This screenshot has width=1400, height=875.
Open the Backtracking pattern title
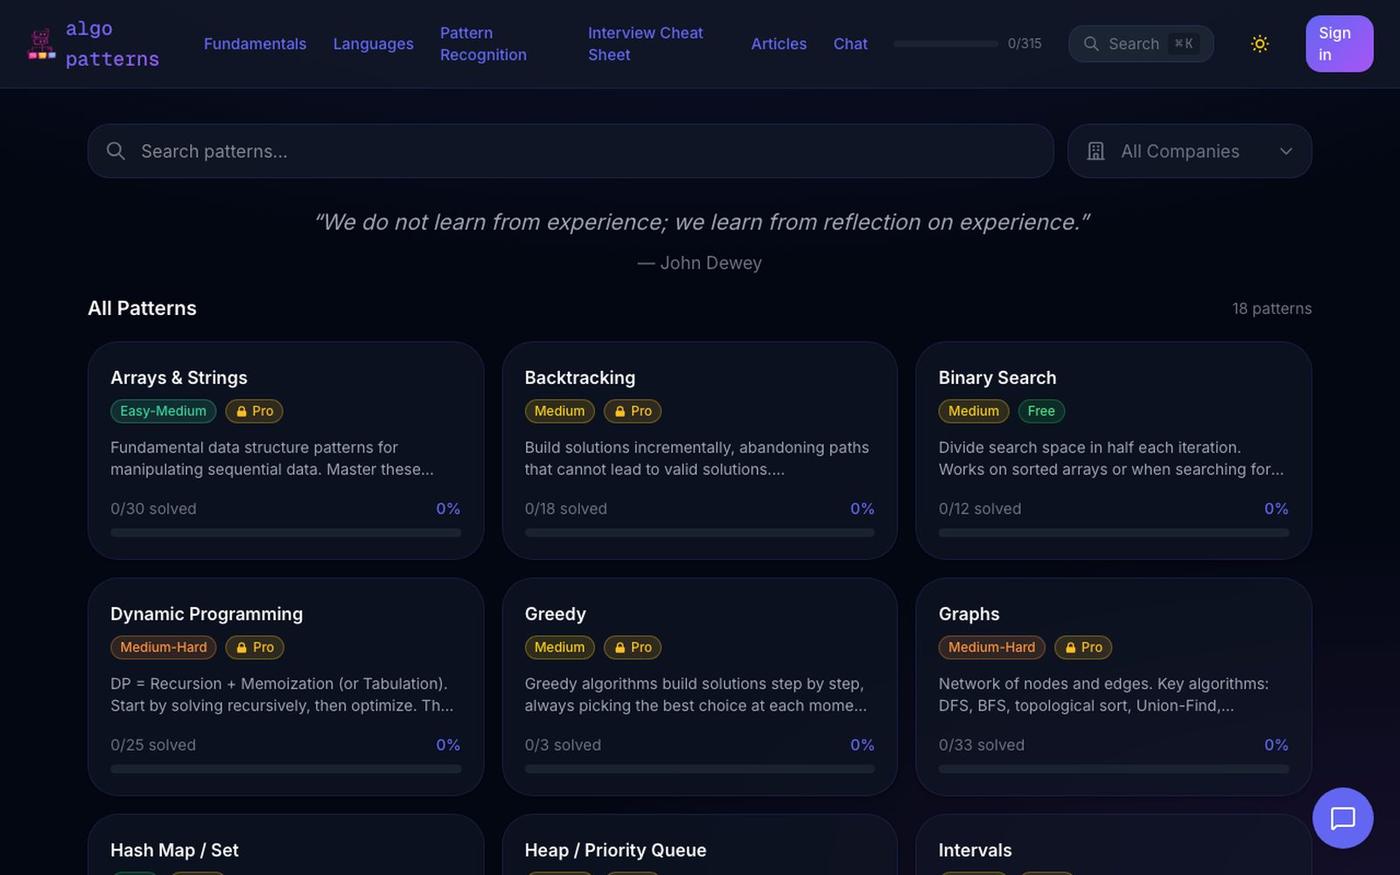[x=580, y=378]
